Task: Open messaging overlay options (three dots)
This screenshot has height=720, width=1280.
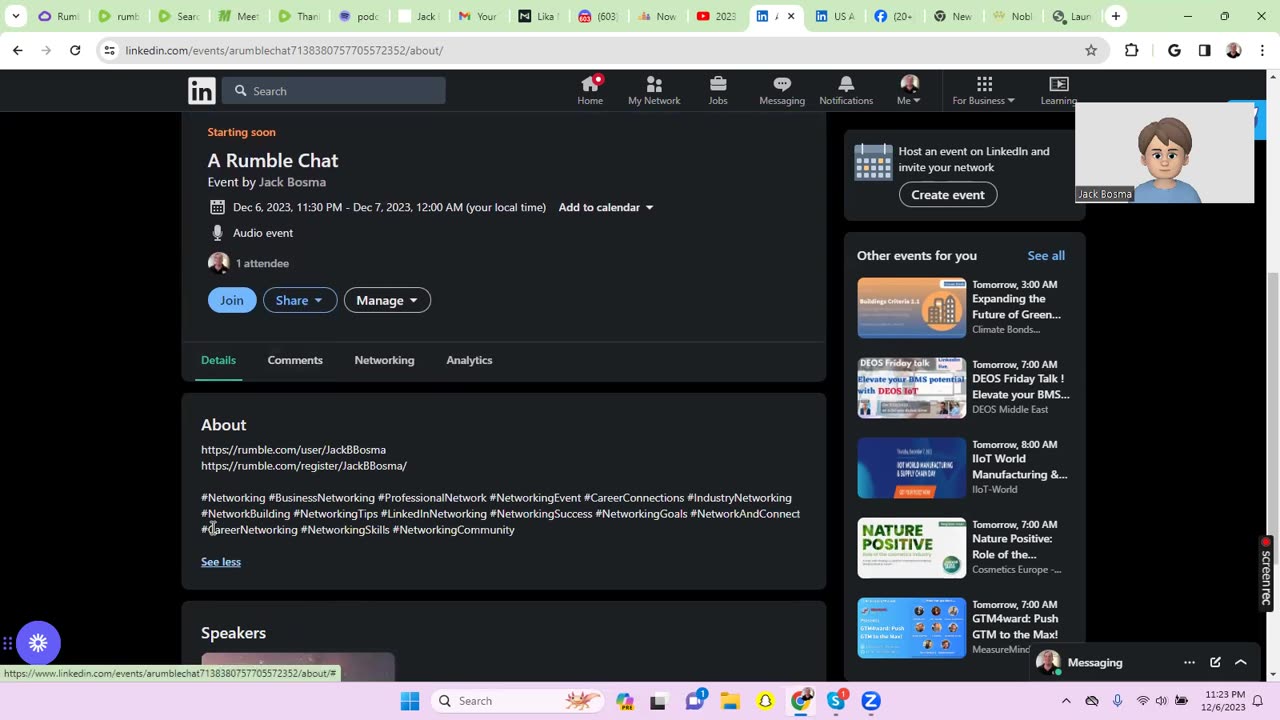Action: pyautogui.click(x=1189, y=662)
